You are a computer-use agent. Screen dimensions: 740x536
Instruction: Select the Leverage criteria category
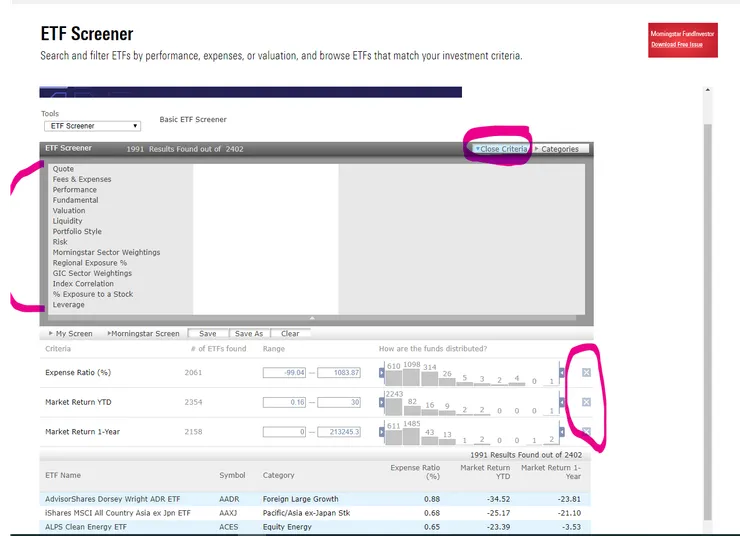(x=68, y=305)
